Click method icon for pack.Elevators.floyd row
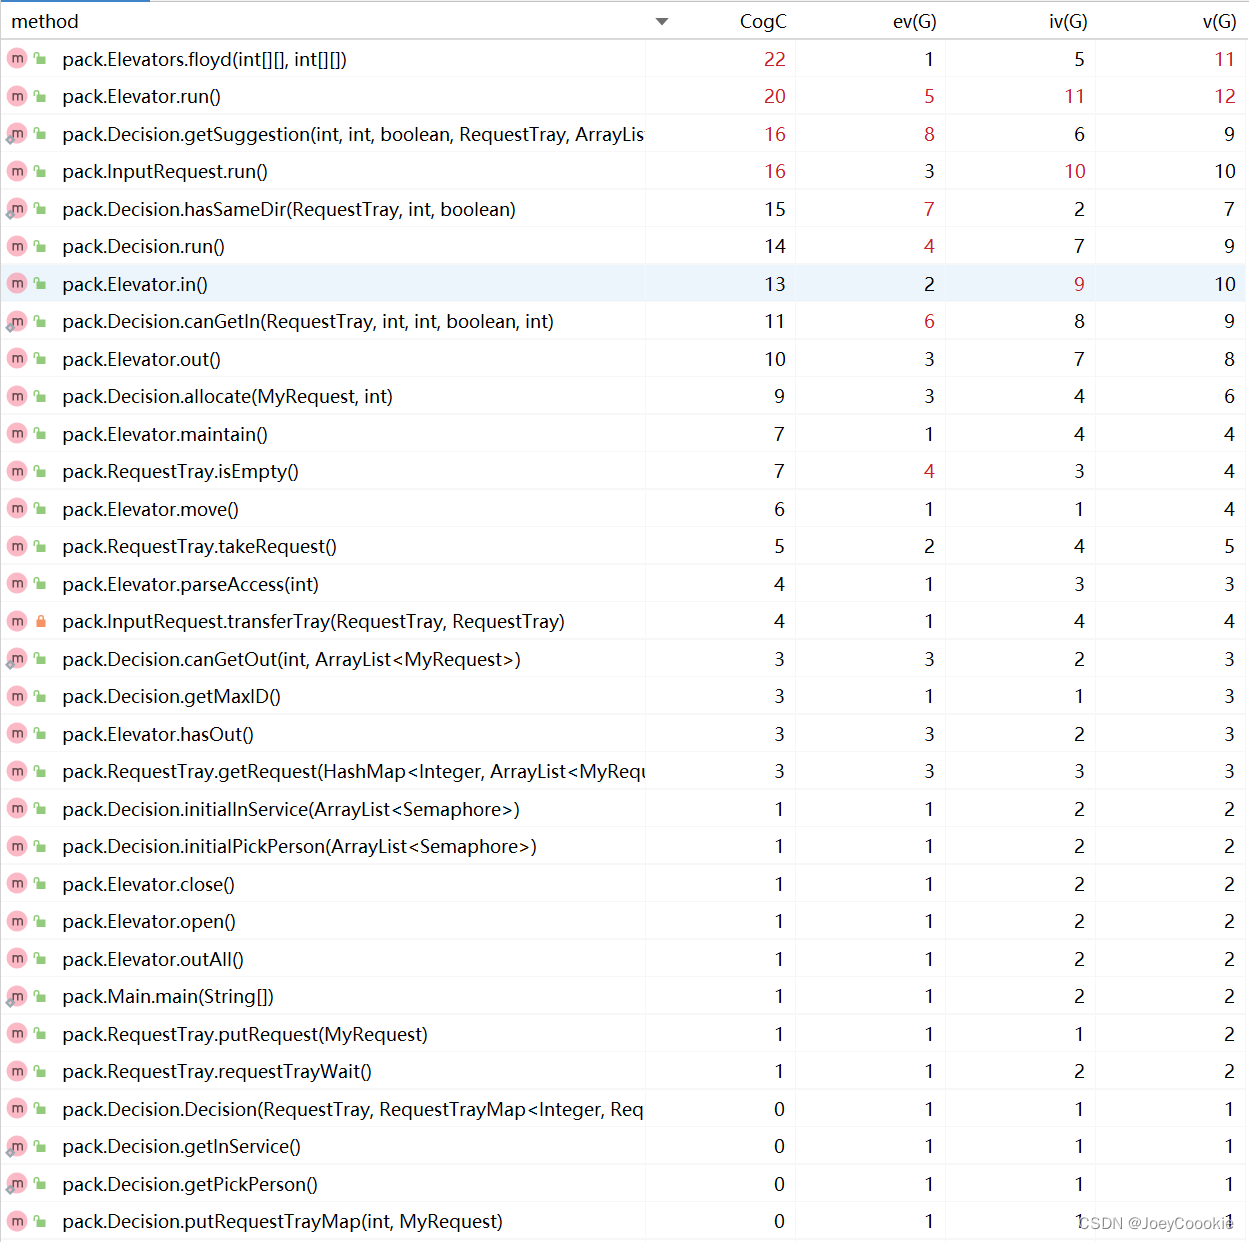The height and width of the screenshot is (1242, 1249). coord(17,59)
